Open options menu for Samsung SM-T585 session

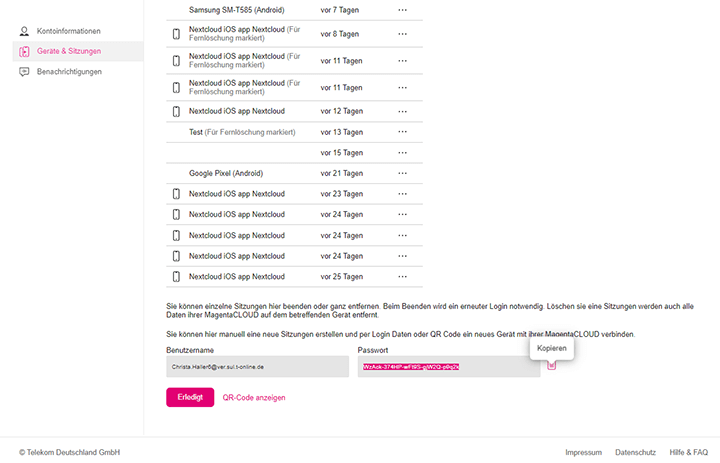pyautogui.click(x=403, y=10)
